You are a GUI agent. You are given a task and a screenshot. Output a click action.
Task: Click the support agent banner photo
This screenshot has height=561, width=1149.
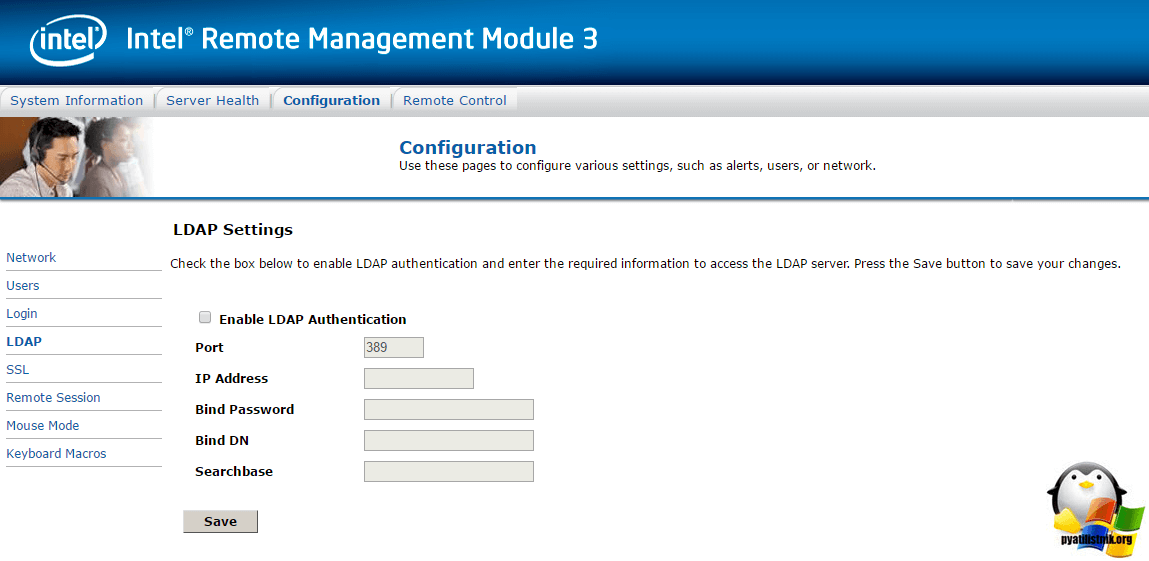pyautogui.click(x=77, y=157)
